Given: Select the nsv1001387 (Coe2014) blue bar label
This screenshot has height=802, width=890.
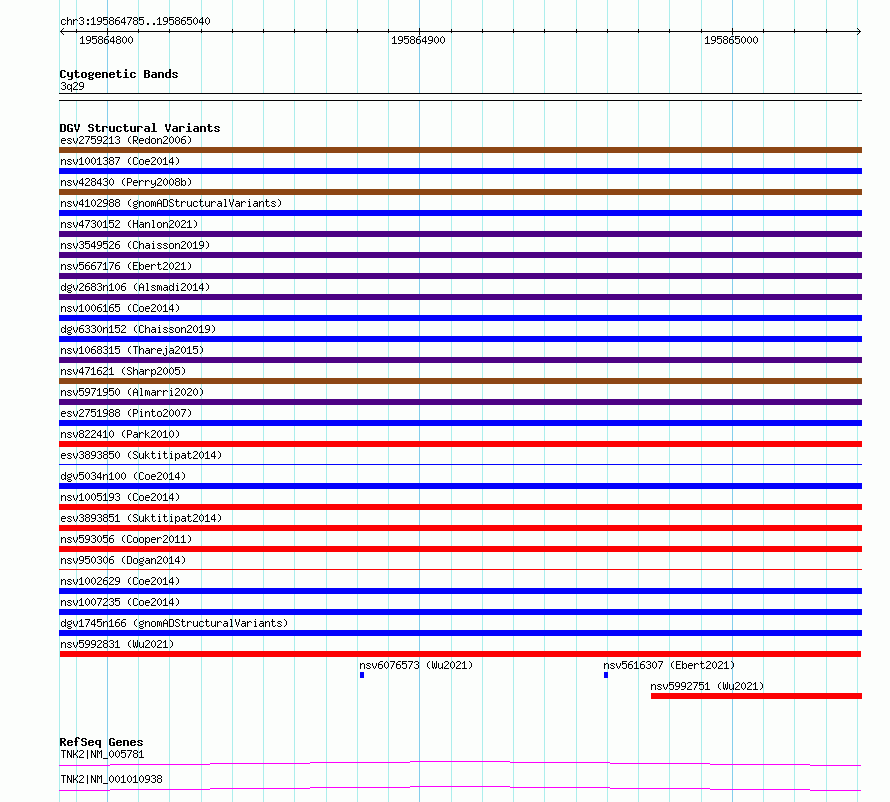Looking at the screenshot, I should 120,161.
